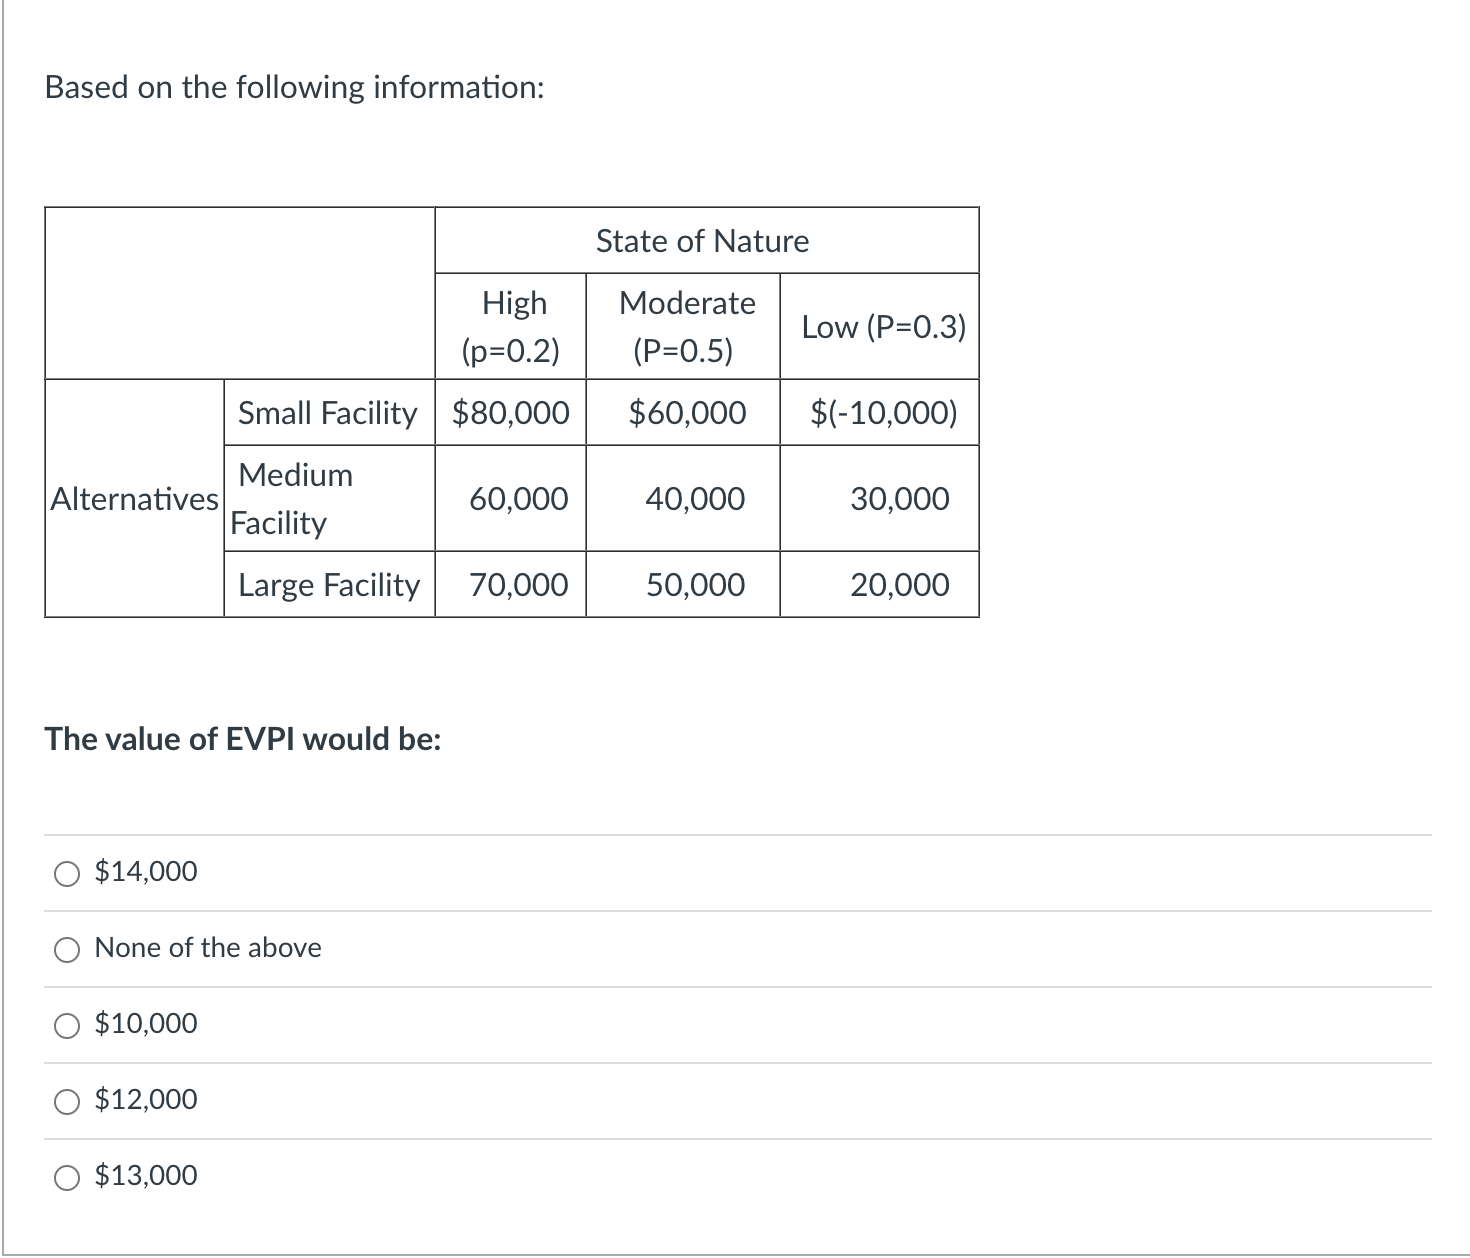Click the $12,000 answer text
The height and width of the screenshot is (1258, 1470).
click(146, 1100)
